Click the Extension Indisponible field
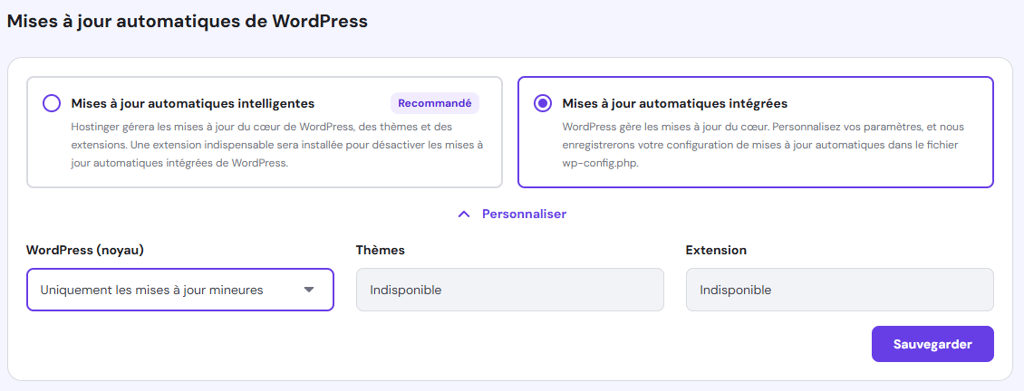The image size is (1024, 391). click(x=840, y=290)
